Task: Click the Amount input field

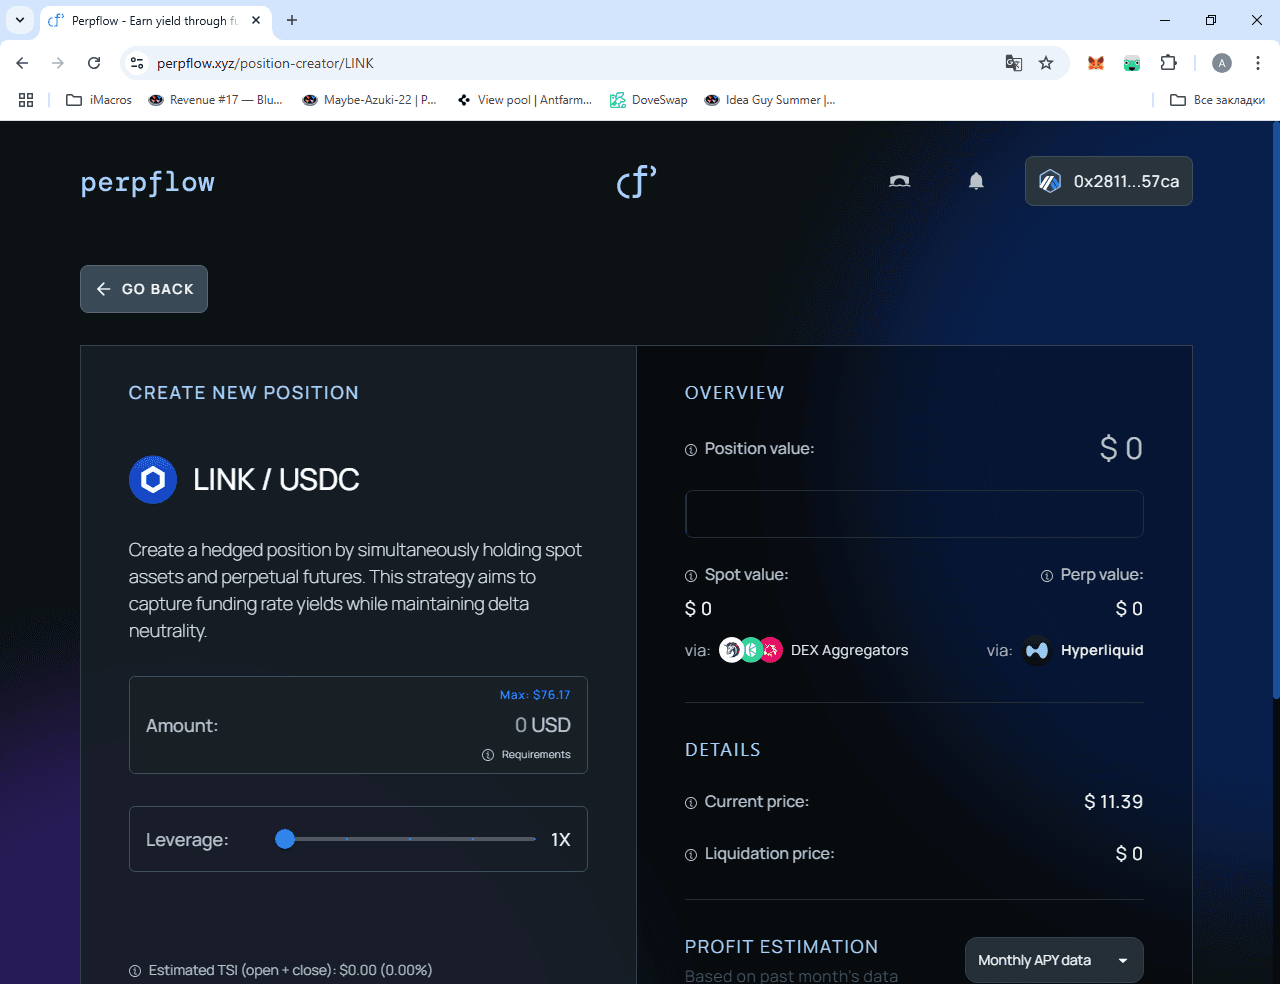Action: (358, 725)
